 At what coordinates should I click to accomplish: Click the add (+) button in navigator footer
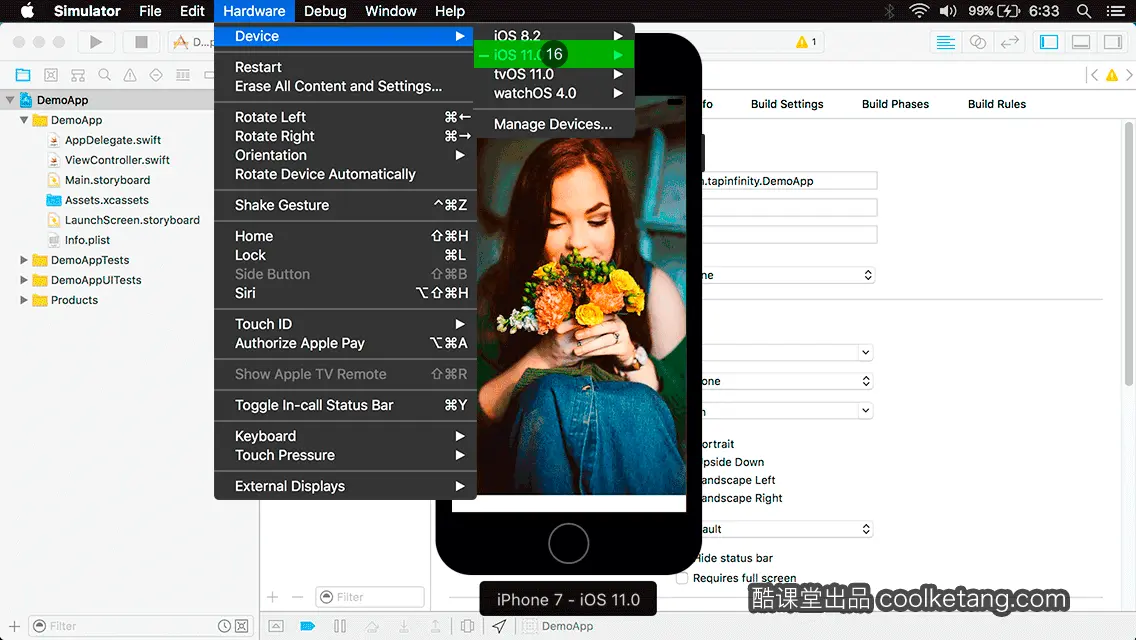click(14, 626)
